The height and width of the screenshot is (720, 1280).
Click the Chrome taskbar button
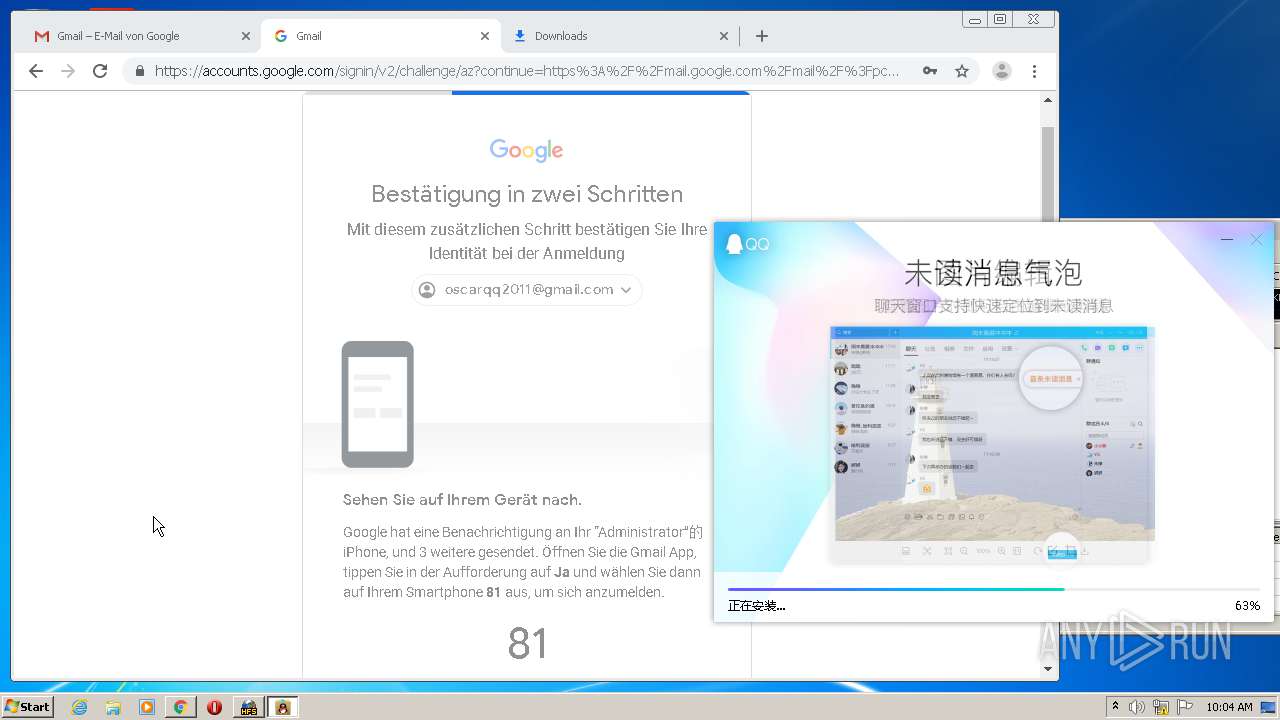coord(180,707)
